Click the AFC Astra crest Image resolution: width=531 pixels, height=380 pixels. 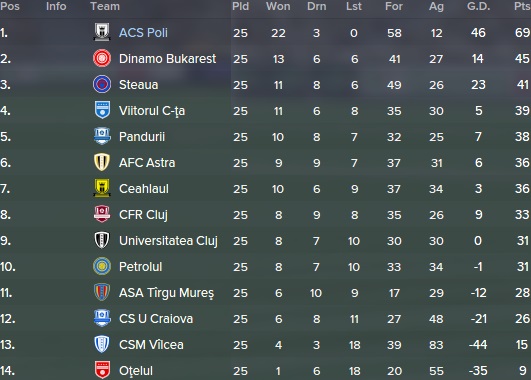point(102,162)
